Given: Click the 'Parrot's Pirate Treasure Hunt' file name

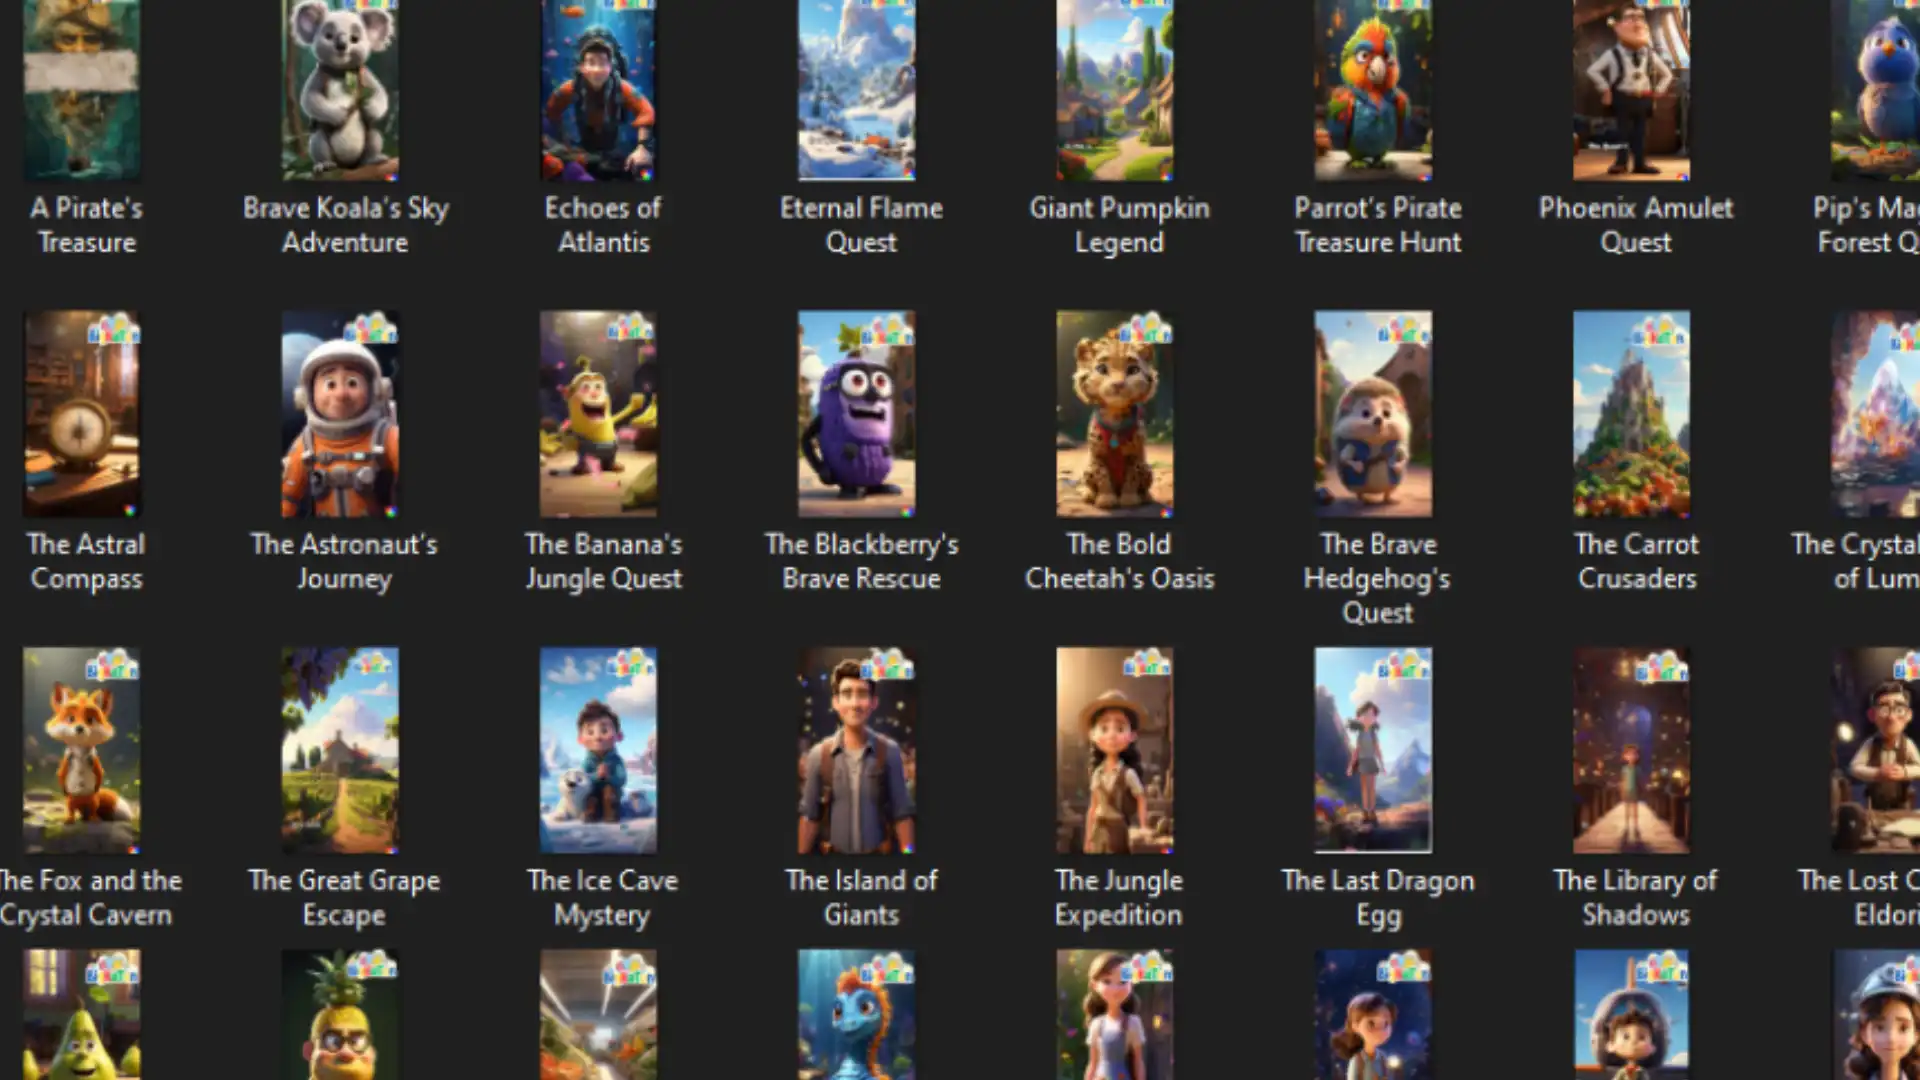Looking at the screenshot, I should [1378, 225].
